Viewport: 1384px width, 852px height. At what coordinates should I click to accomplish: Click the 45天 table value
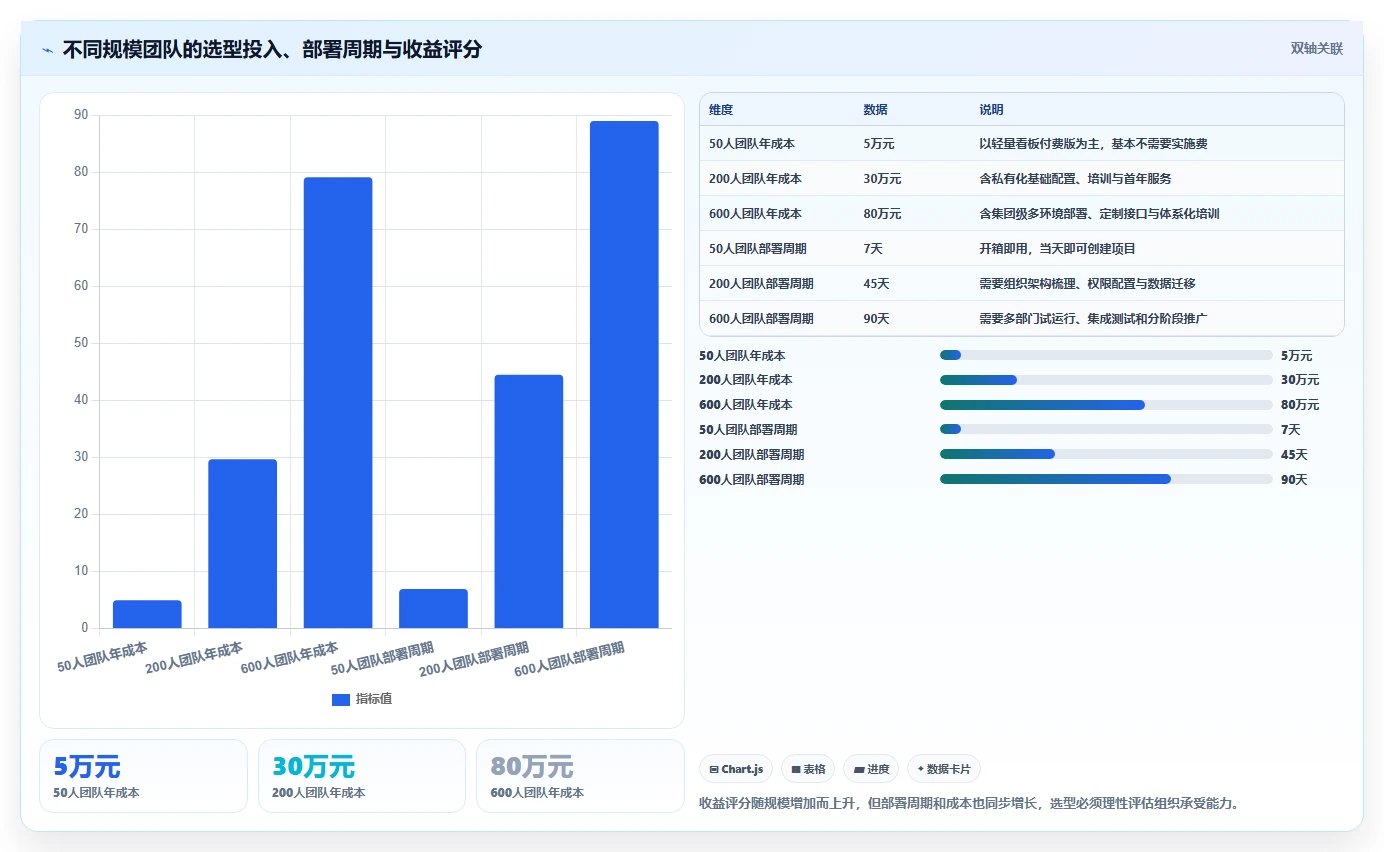876,284
